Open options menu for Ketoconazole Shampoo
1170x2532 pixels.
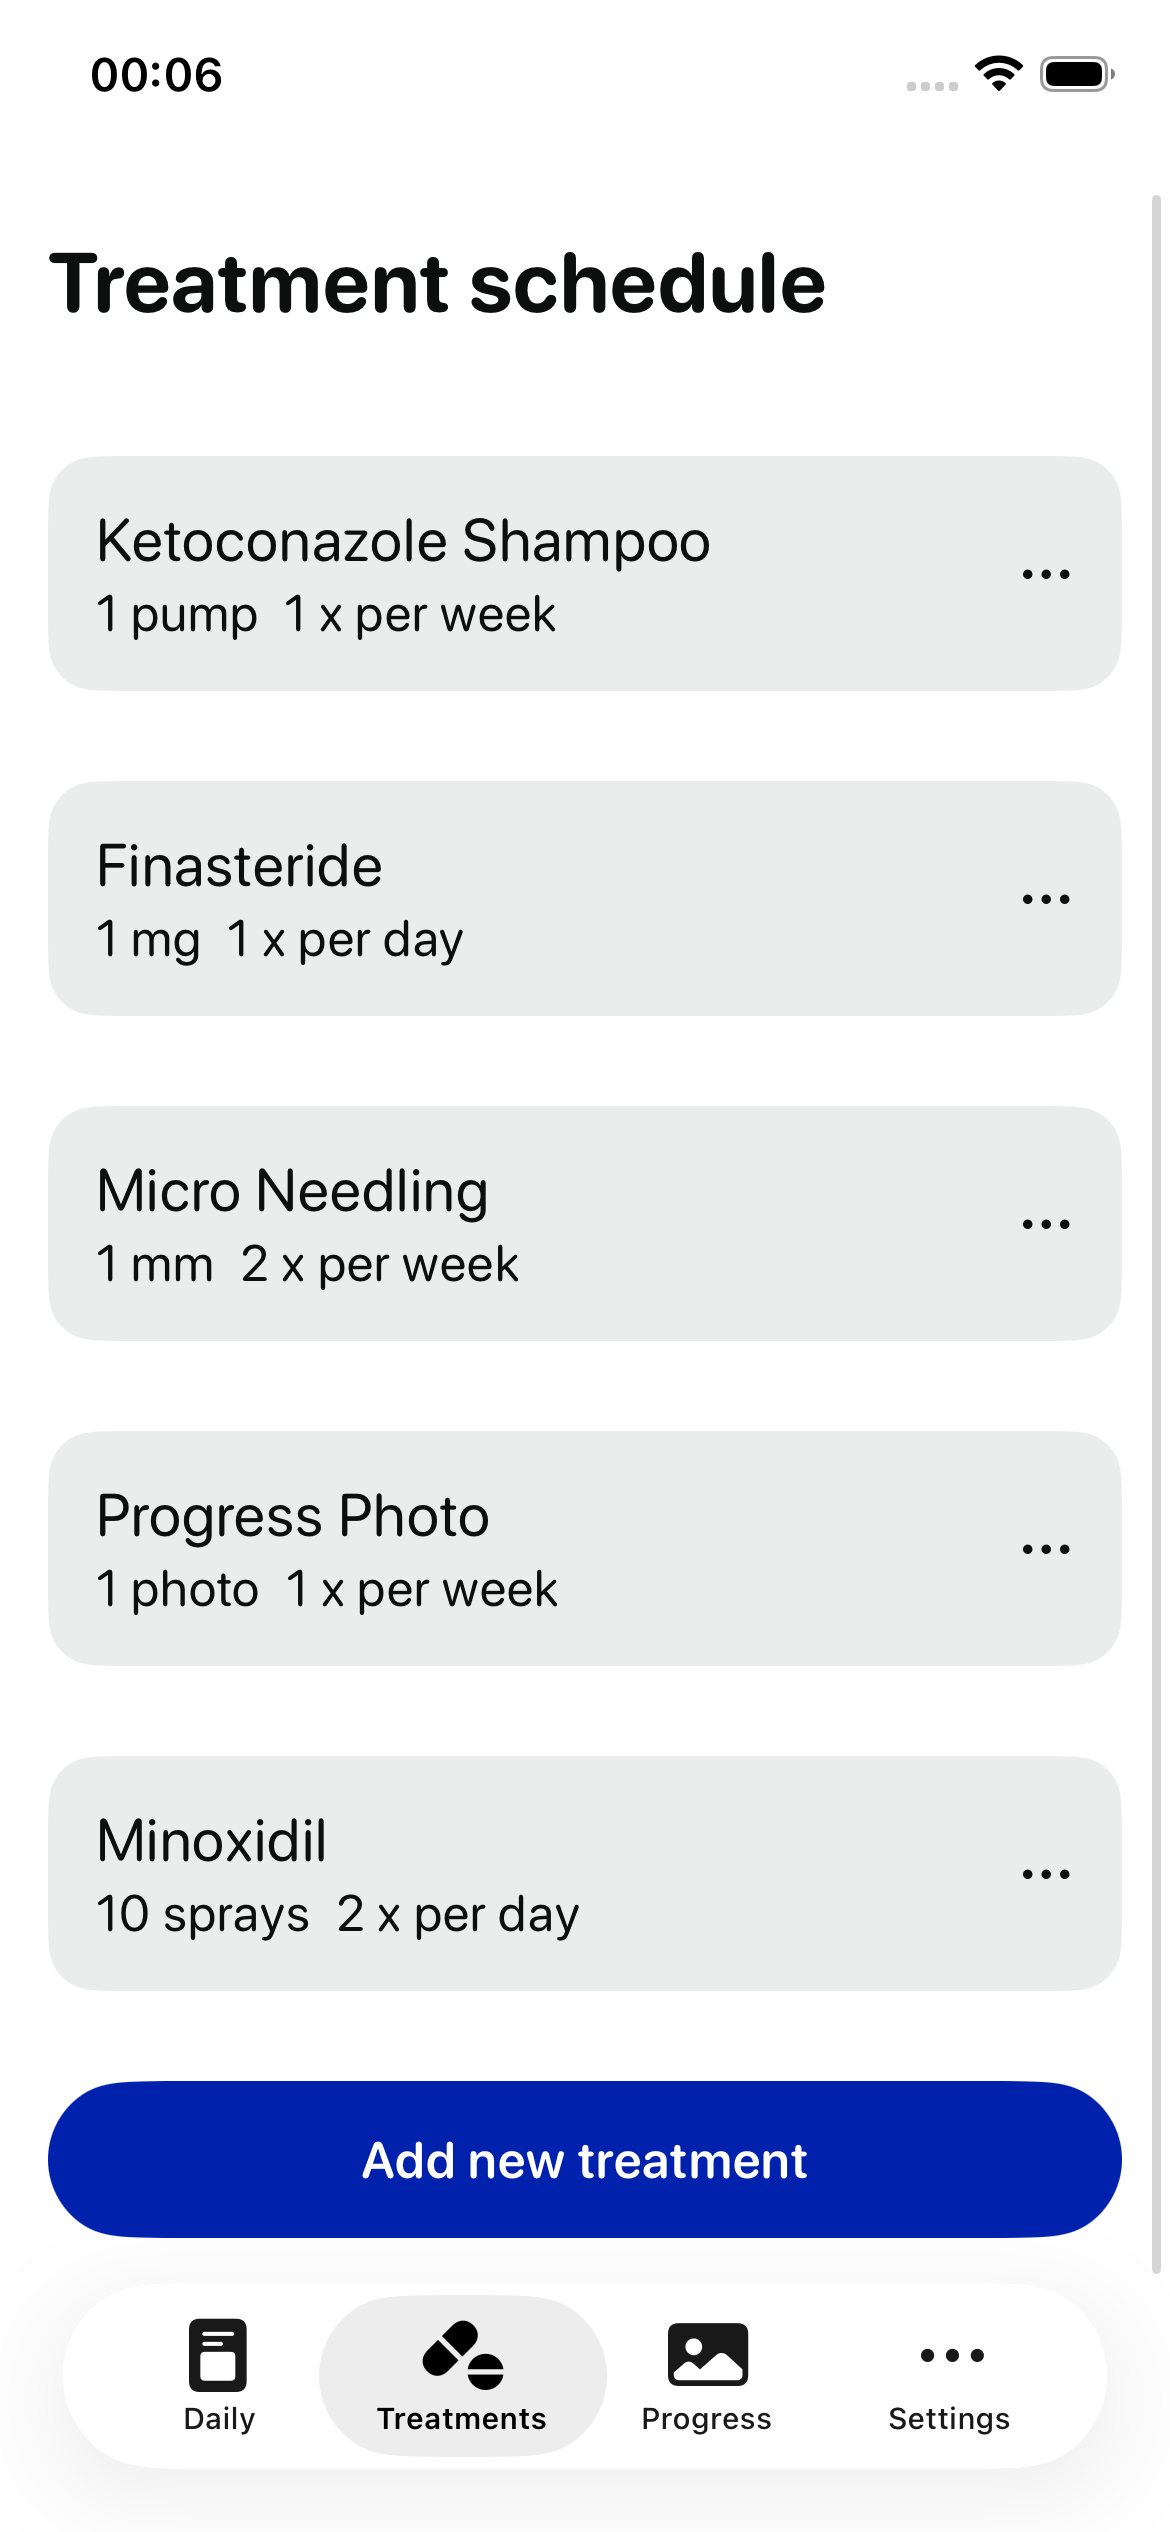click(x=1045, y=574)
